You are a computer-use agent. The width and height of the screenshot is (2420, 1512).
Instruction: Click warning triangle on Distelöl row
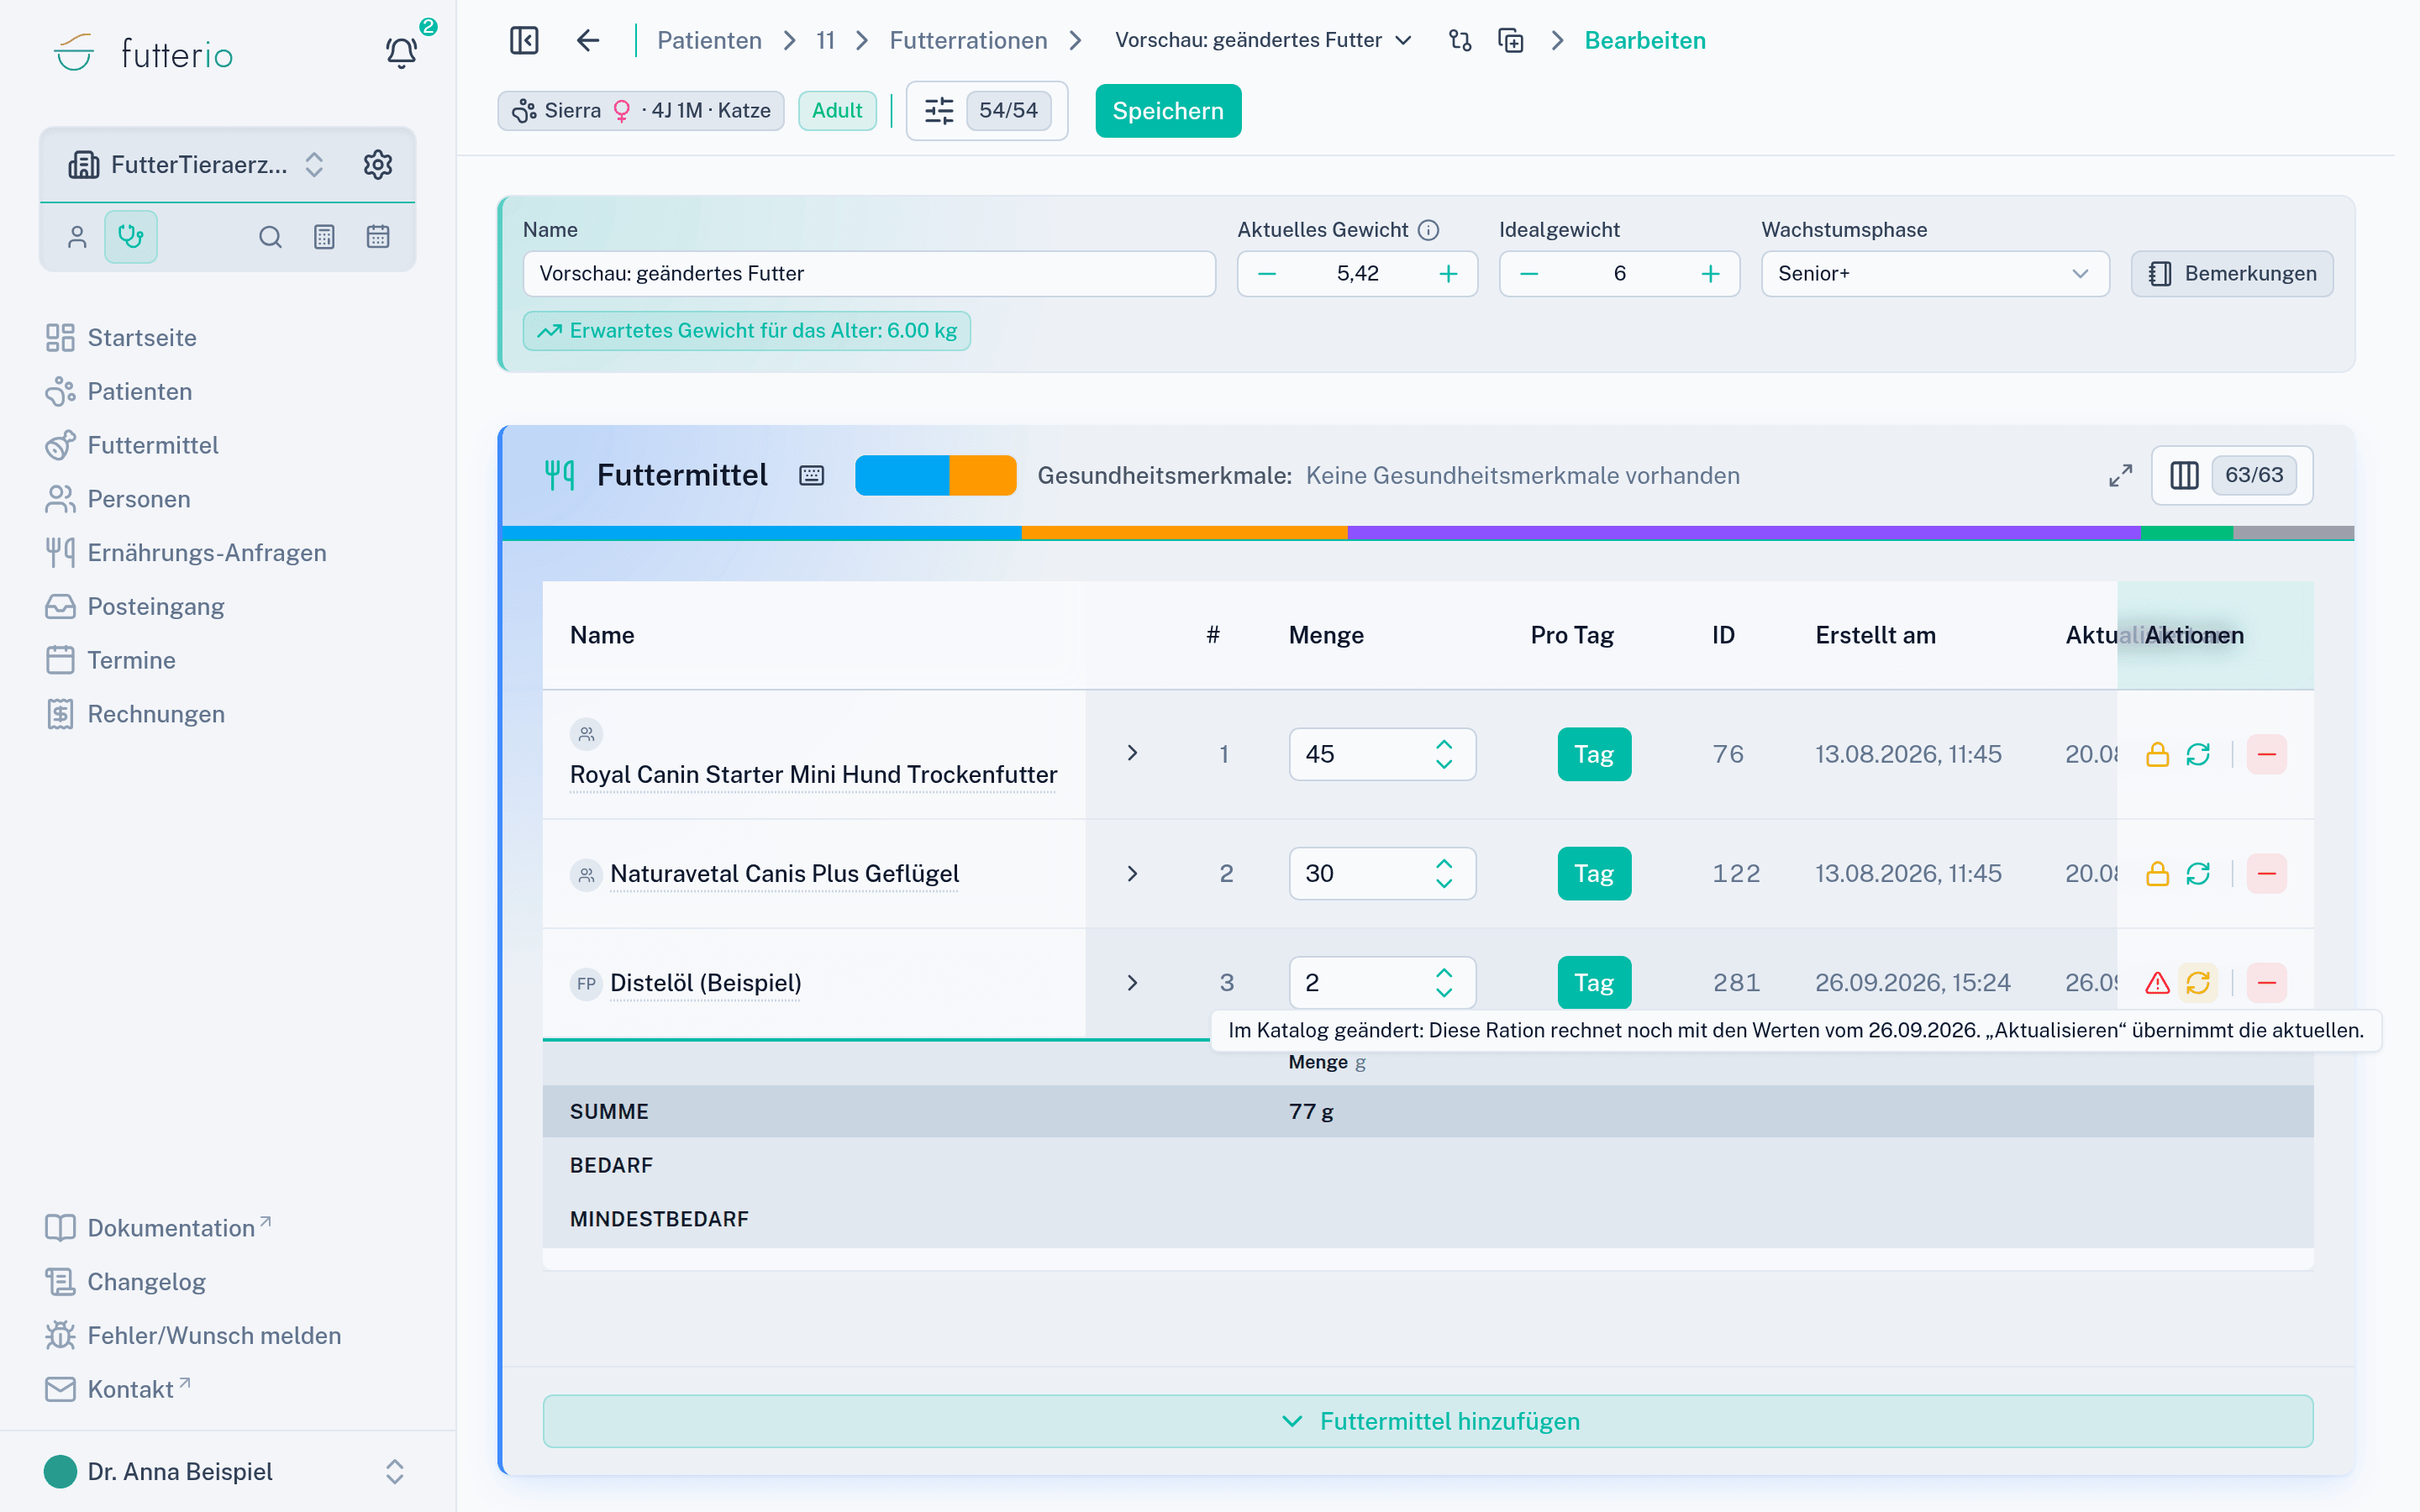point(2157,983)
